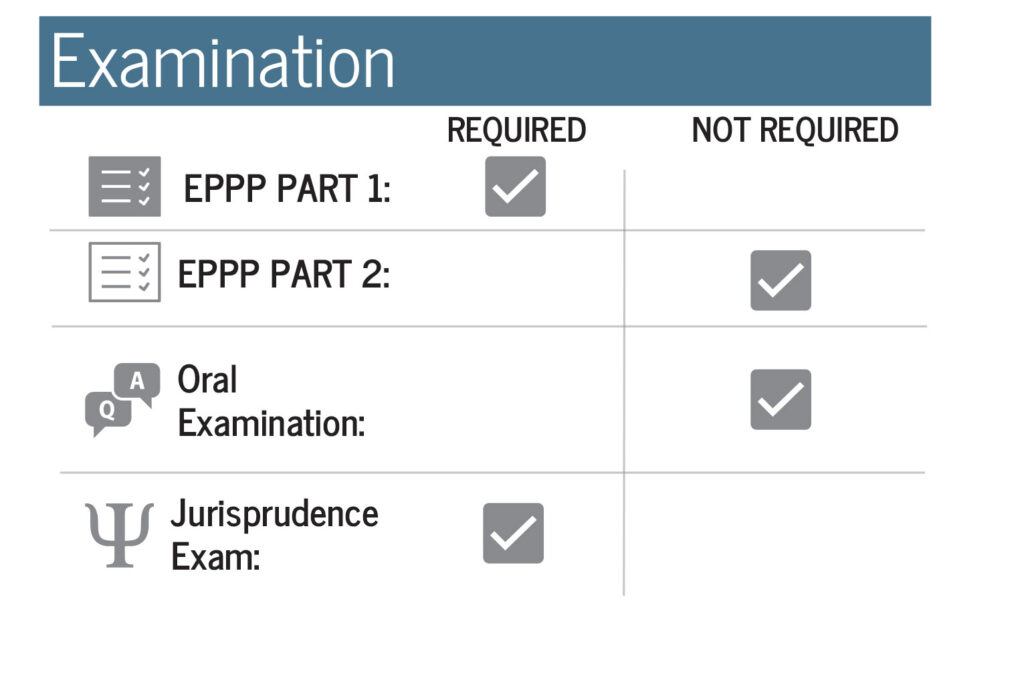Uncheck the Required box for Jurisprudence Exam
Screen dimensions: 1024x684
pyautogui.click(x=513, y=533)
